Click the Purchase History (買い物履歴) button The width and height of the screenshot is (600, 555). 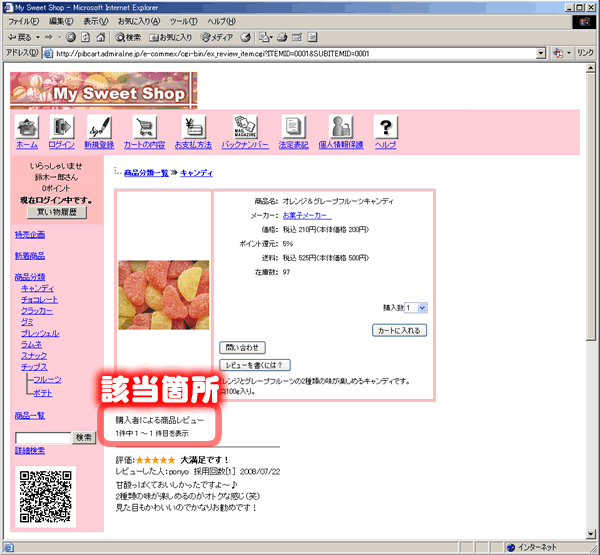click(x=57, y=212)
